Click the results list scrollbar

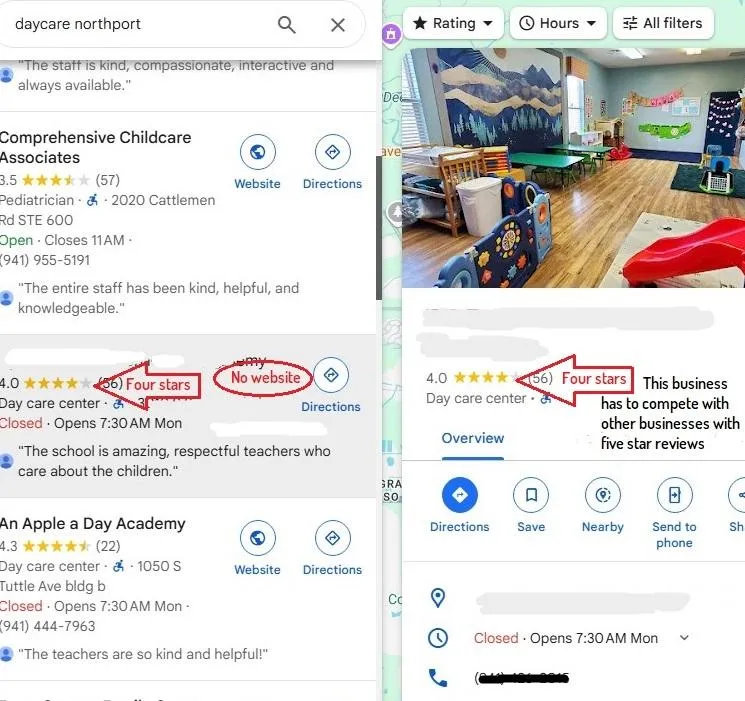tap(379, 228)
